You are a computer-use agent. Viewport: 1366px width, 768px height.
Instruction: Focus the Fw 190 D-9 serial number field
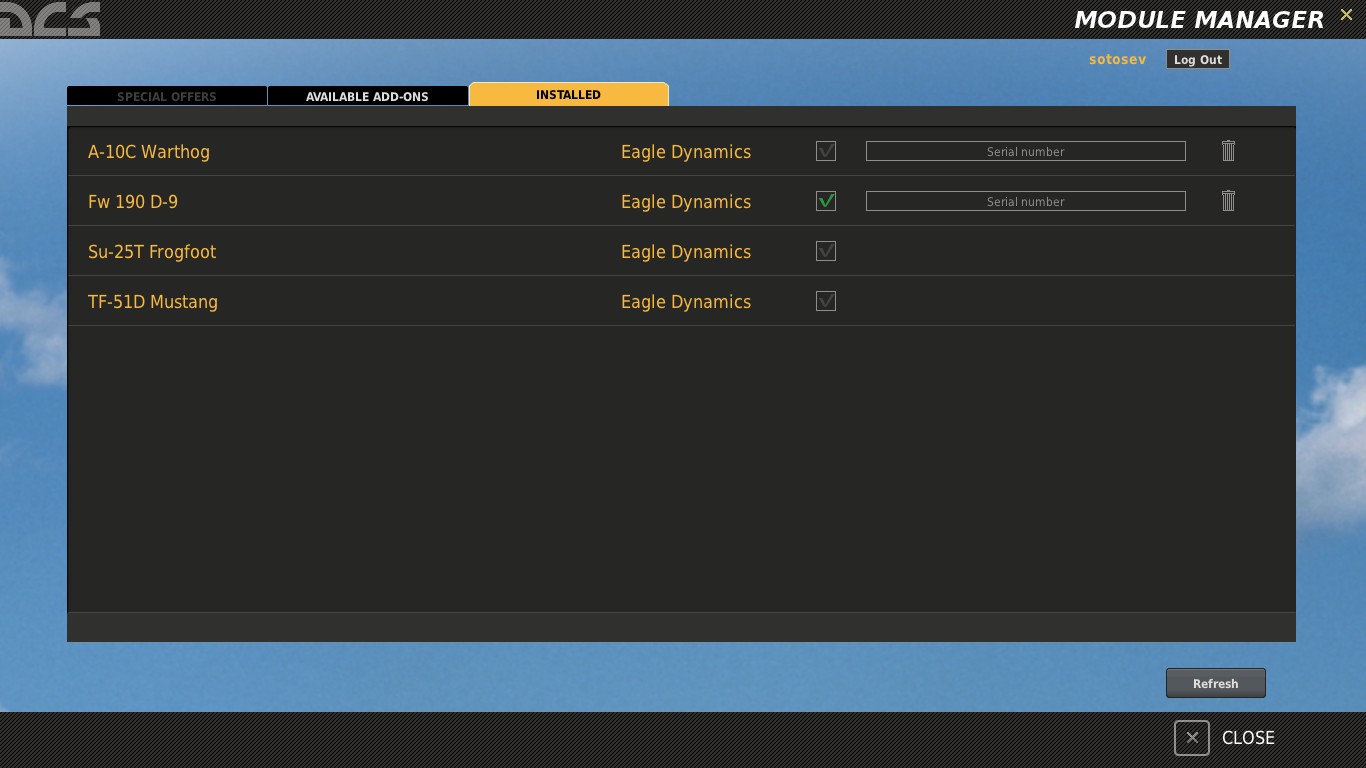[1026, 201]
